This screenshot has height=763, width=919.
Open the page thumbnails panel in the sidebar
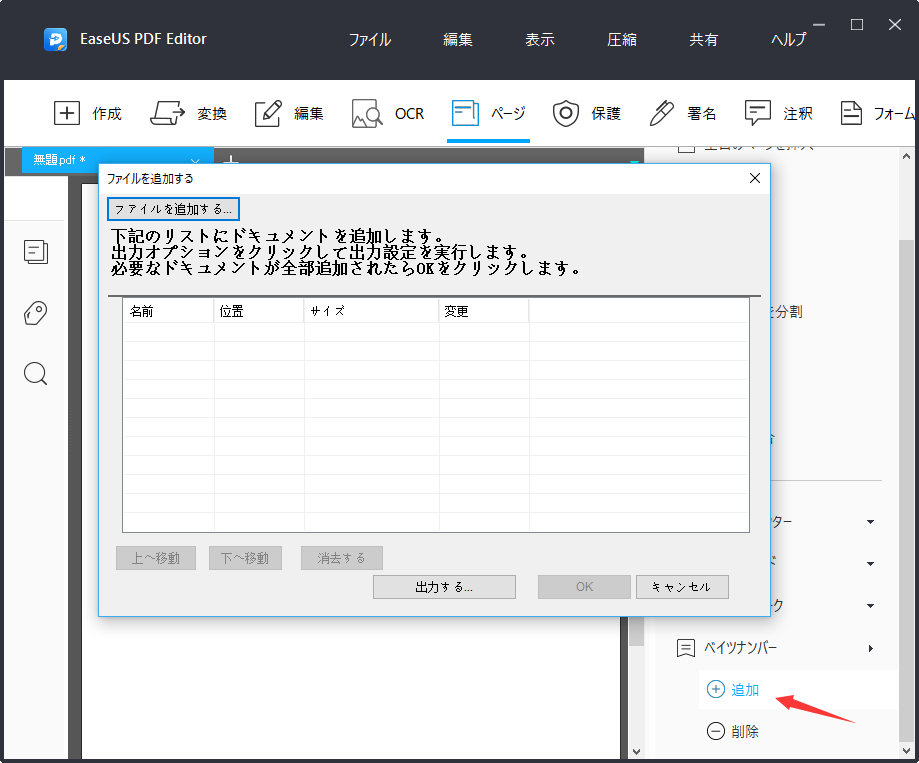click(x=35, y=252)
